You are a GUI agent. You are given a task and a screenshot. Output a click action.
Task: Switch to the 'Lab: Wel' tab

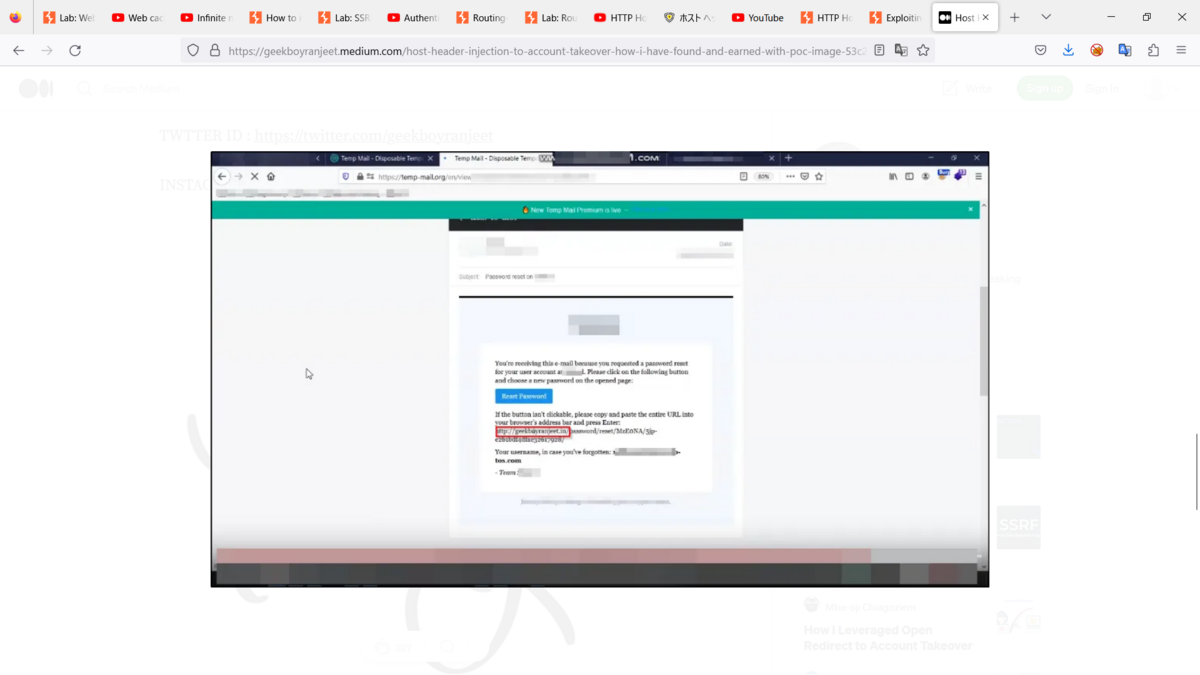click(x=68, y=17)
